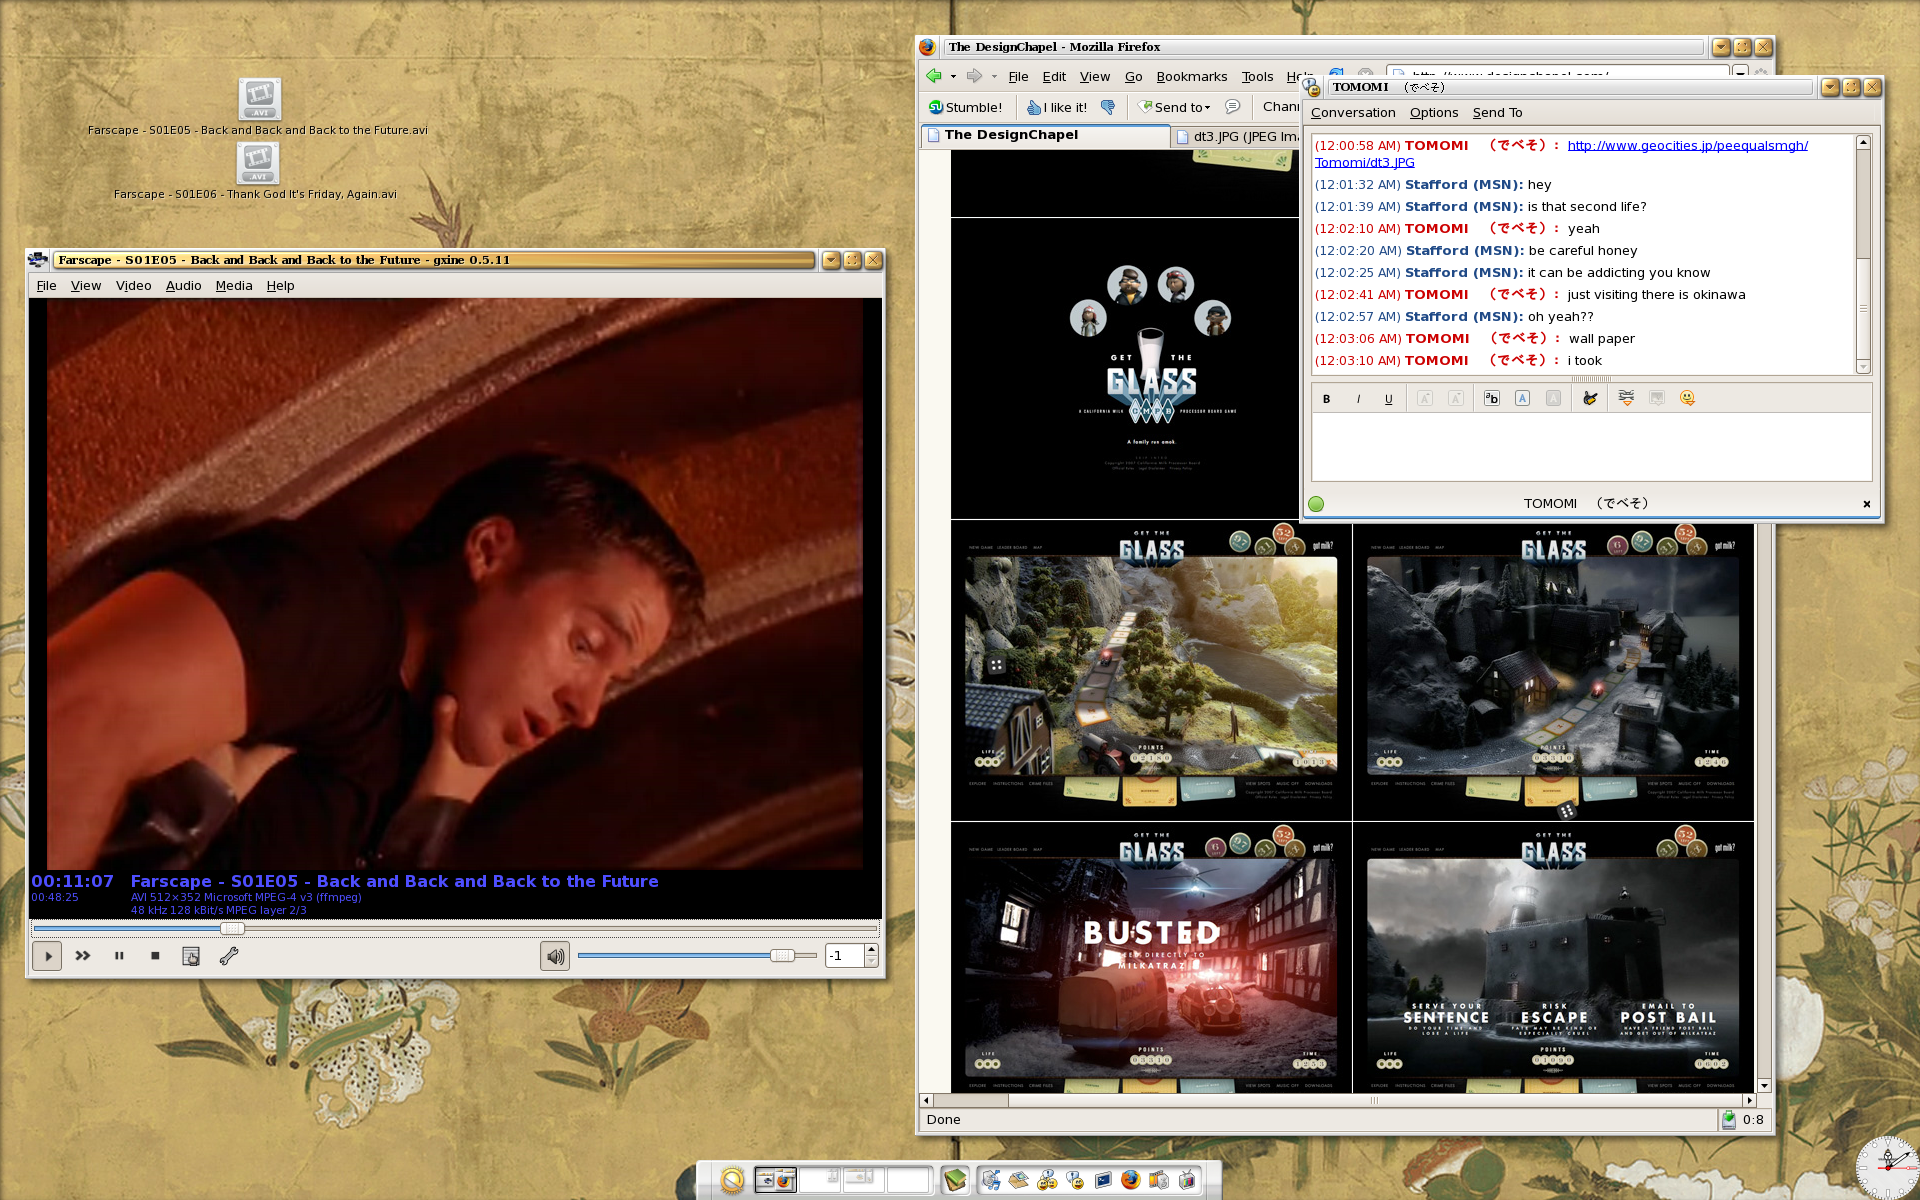Toggle bold formatting in chat

coord(1327,399)
